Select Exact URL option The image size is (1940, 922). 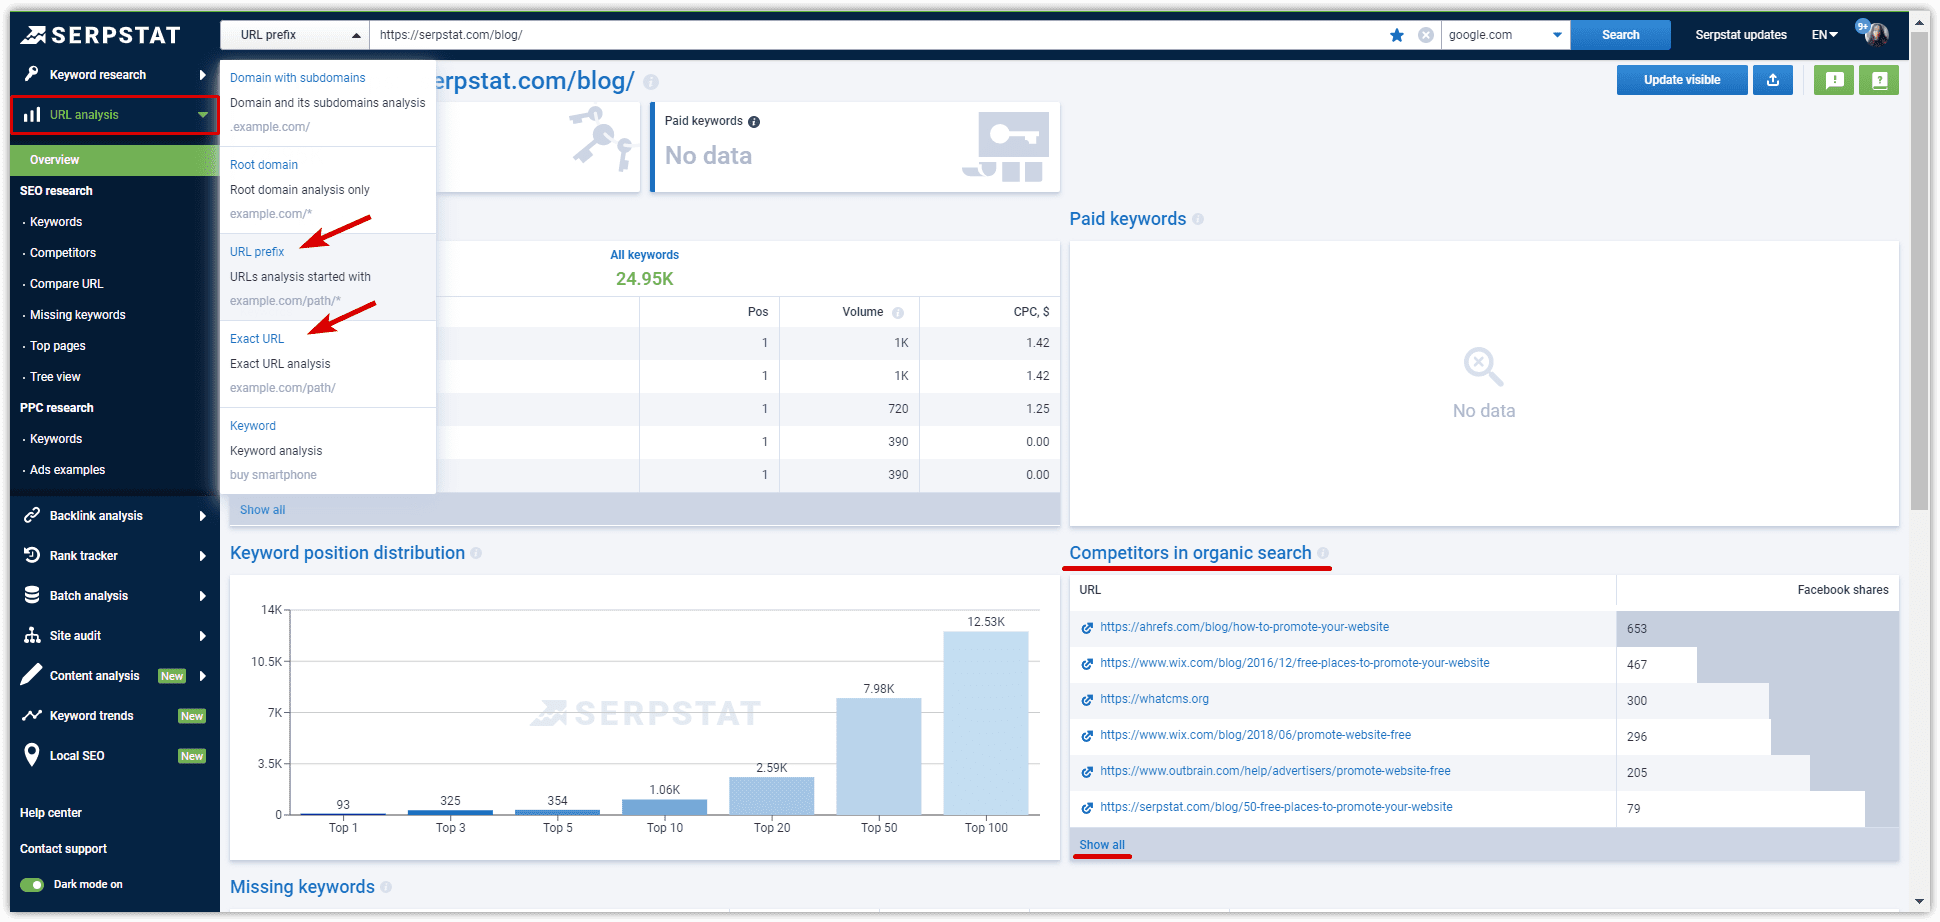point(328,364)
